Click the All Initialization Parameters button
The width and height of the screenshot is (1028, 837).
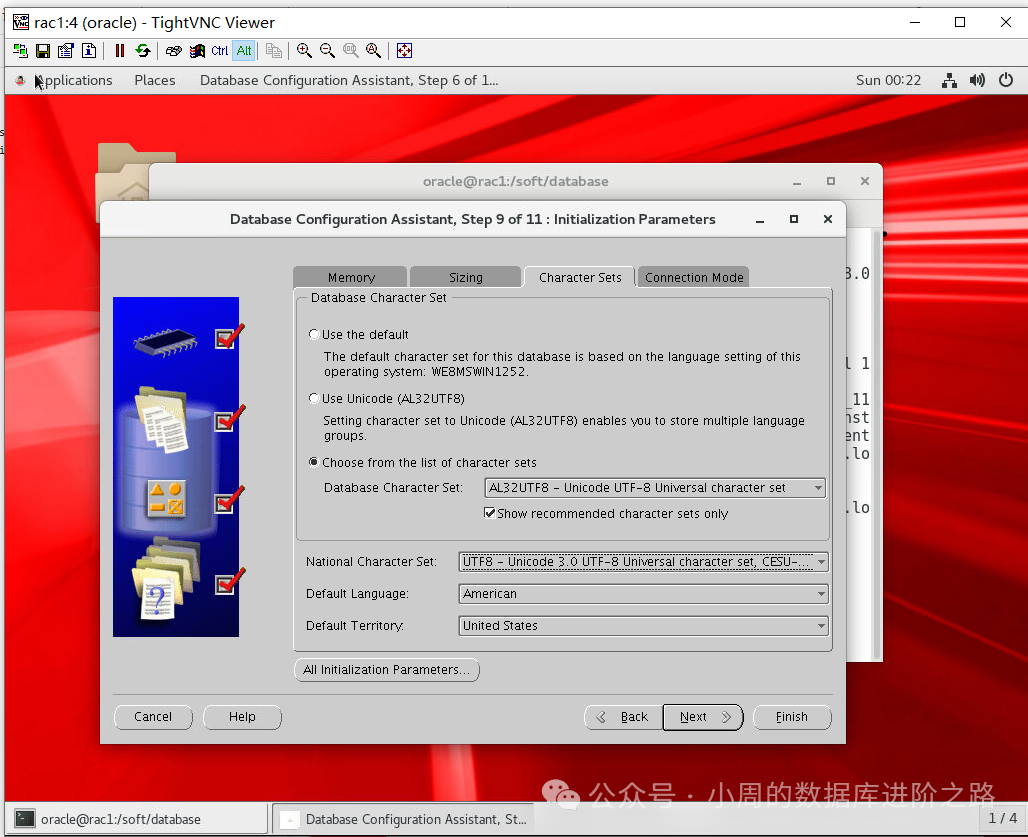point(387,670)
